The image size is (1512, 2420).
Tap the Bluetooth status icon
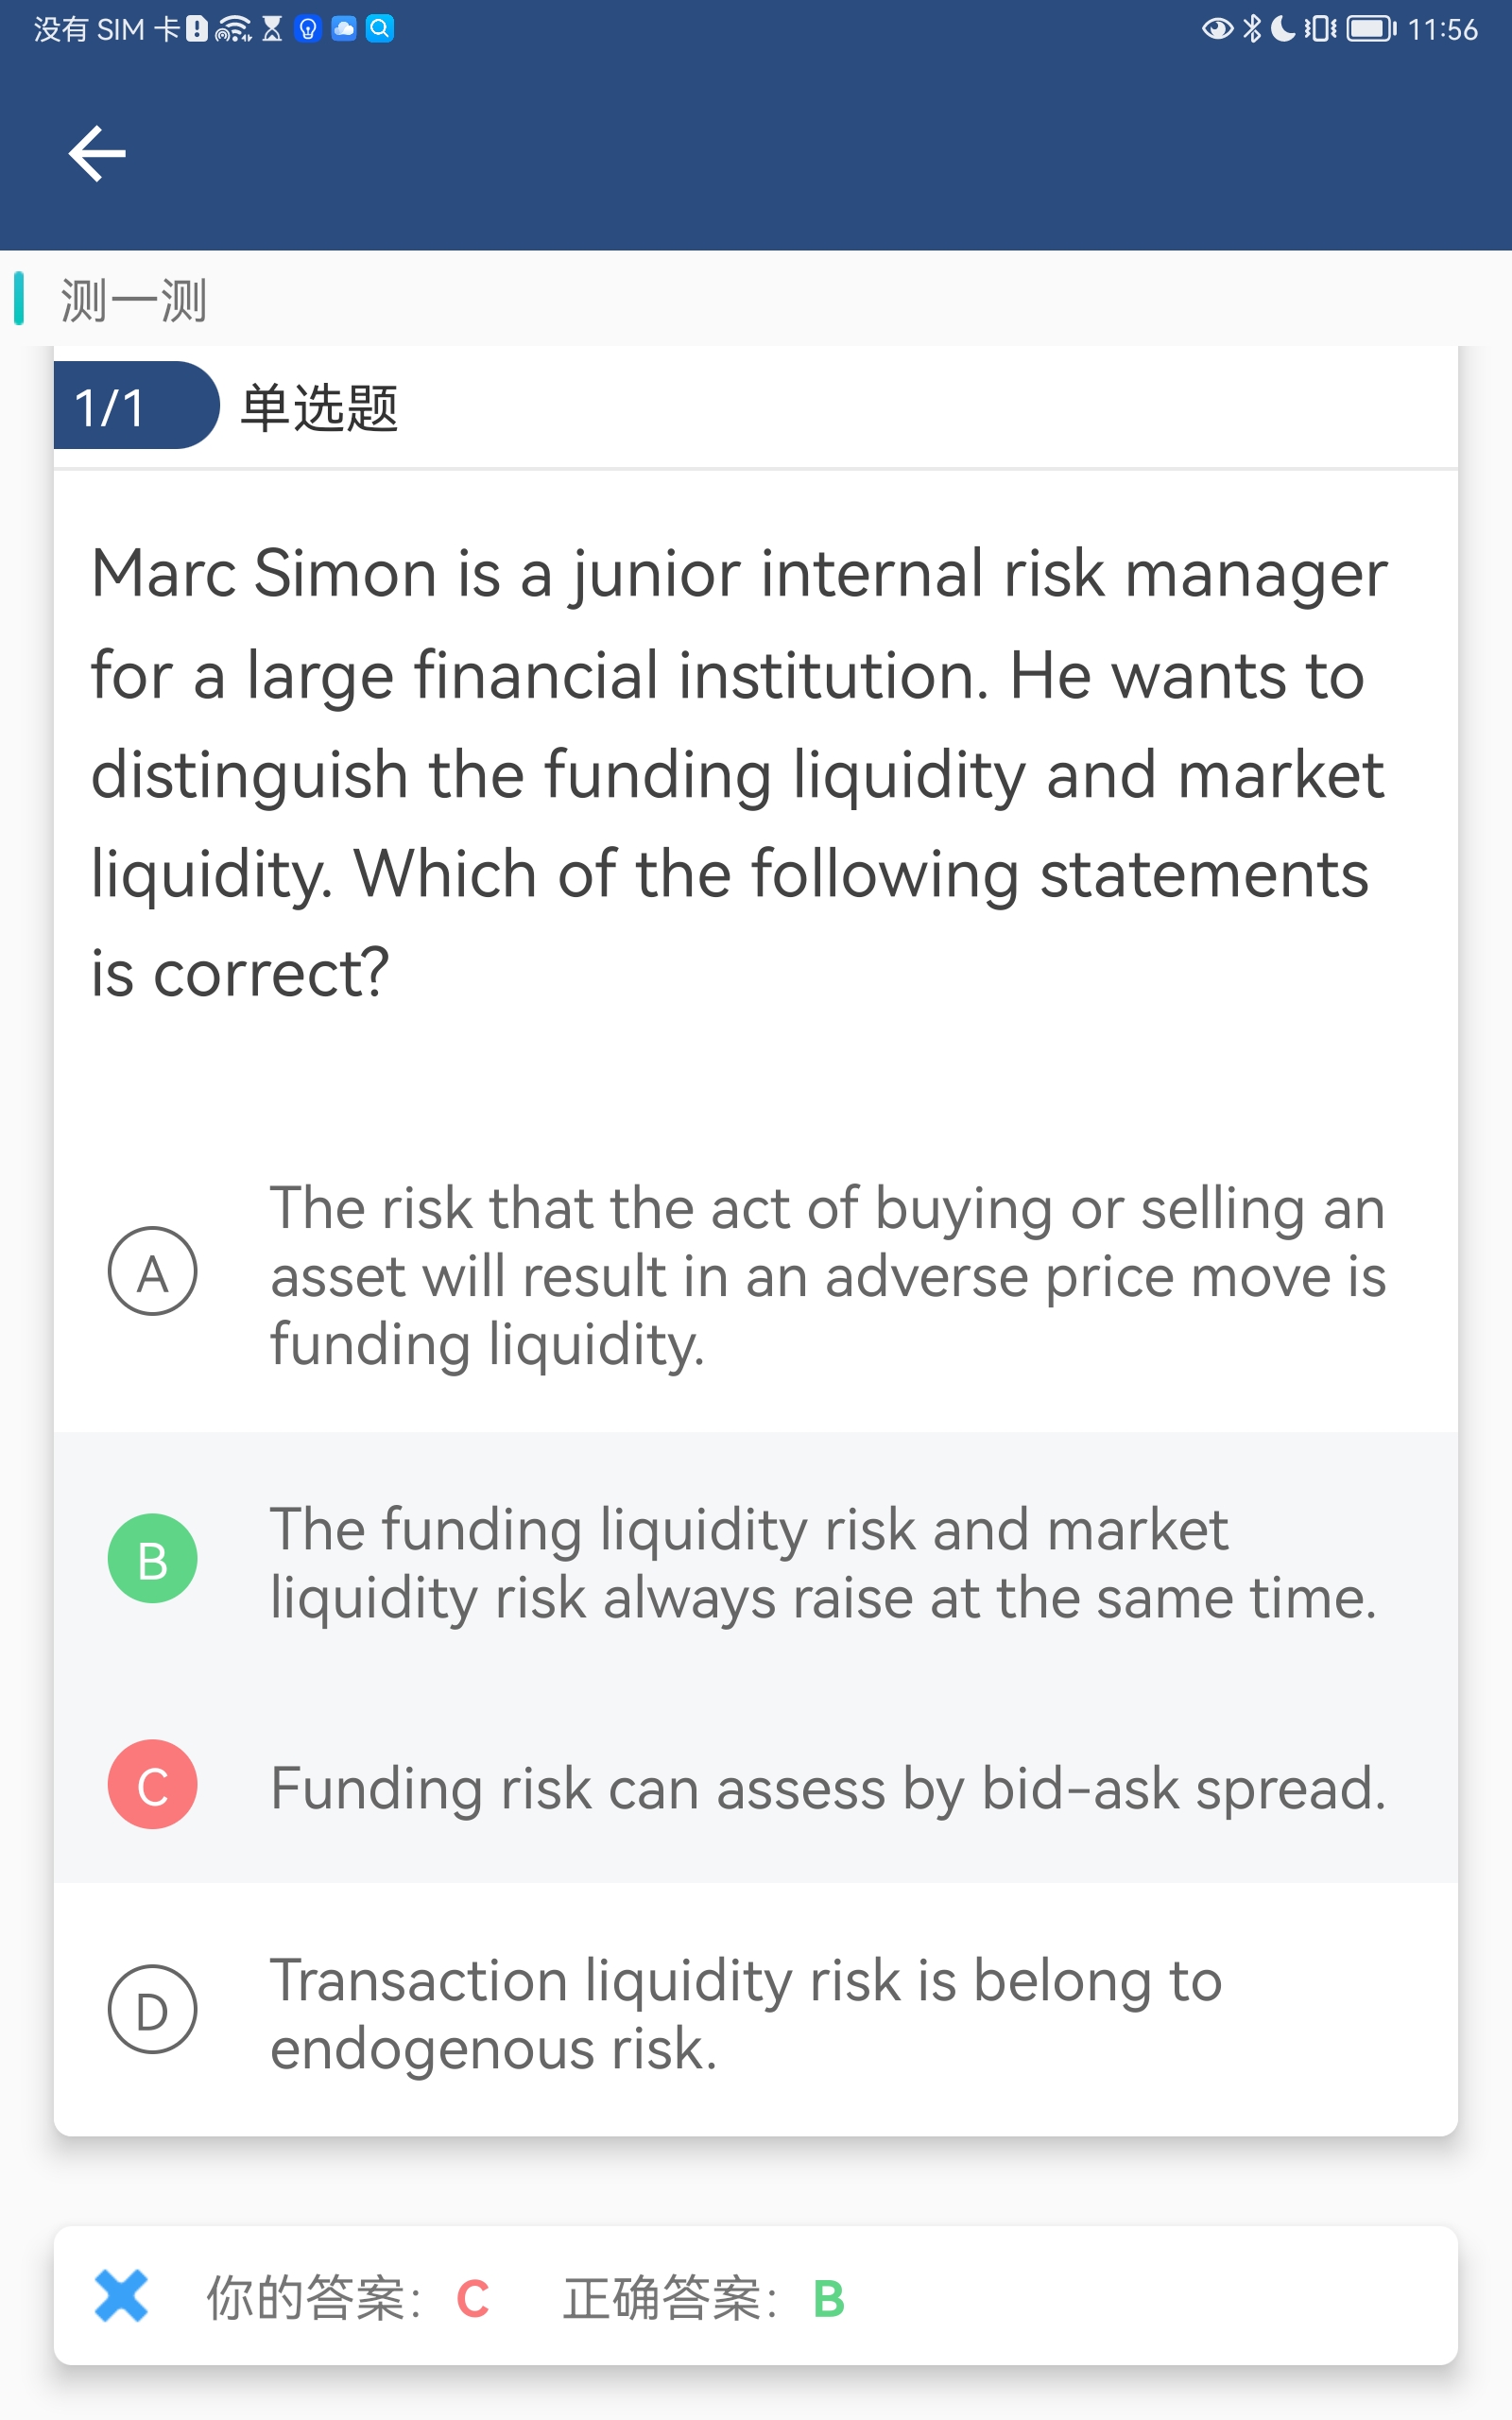1251,28
